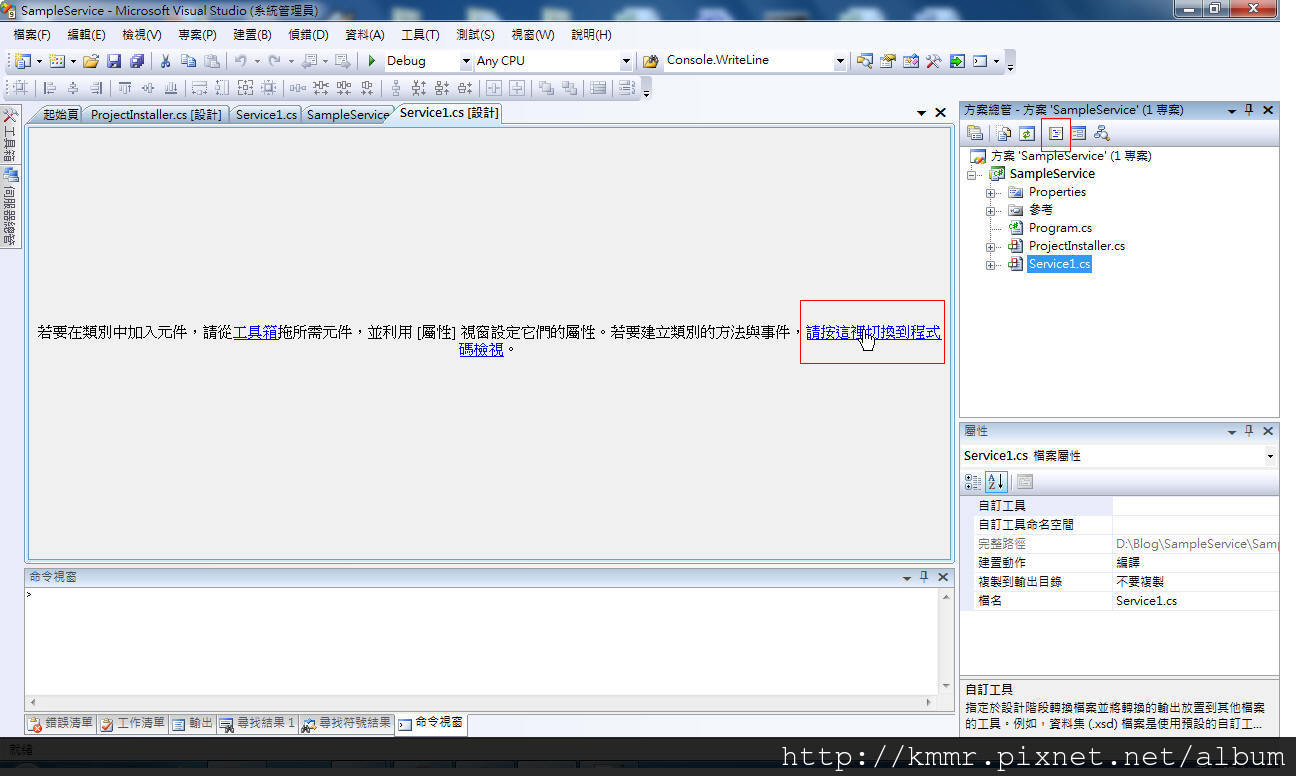Click the Copy toolbar icon
The image size is (1296, 776).
(x=188, y=61)
